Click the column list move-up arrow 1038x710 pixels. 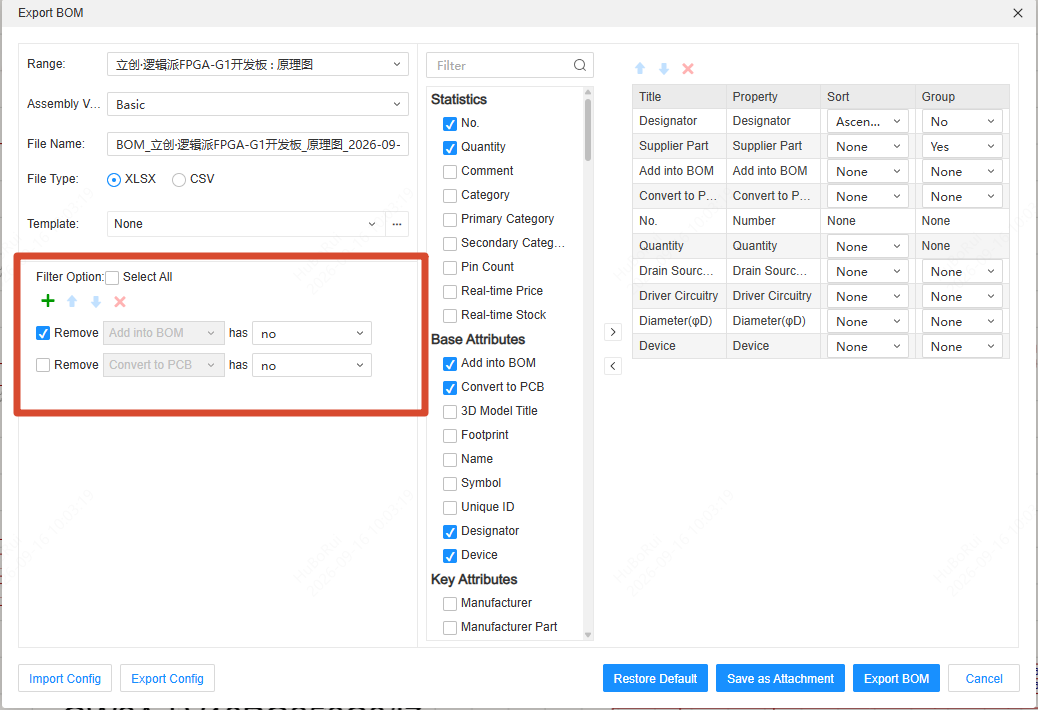click(640, 68)
